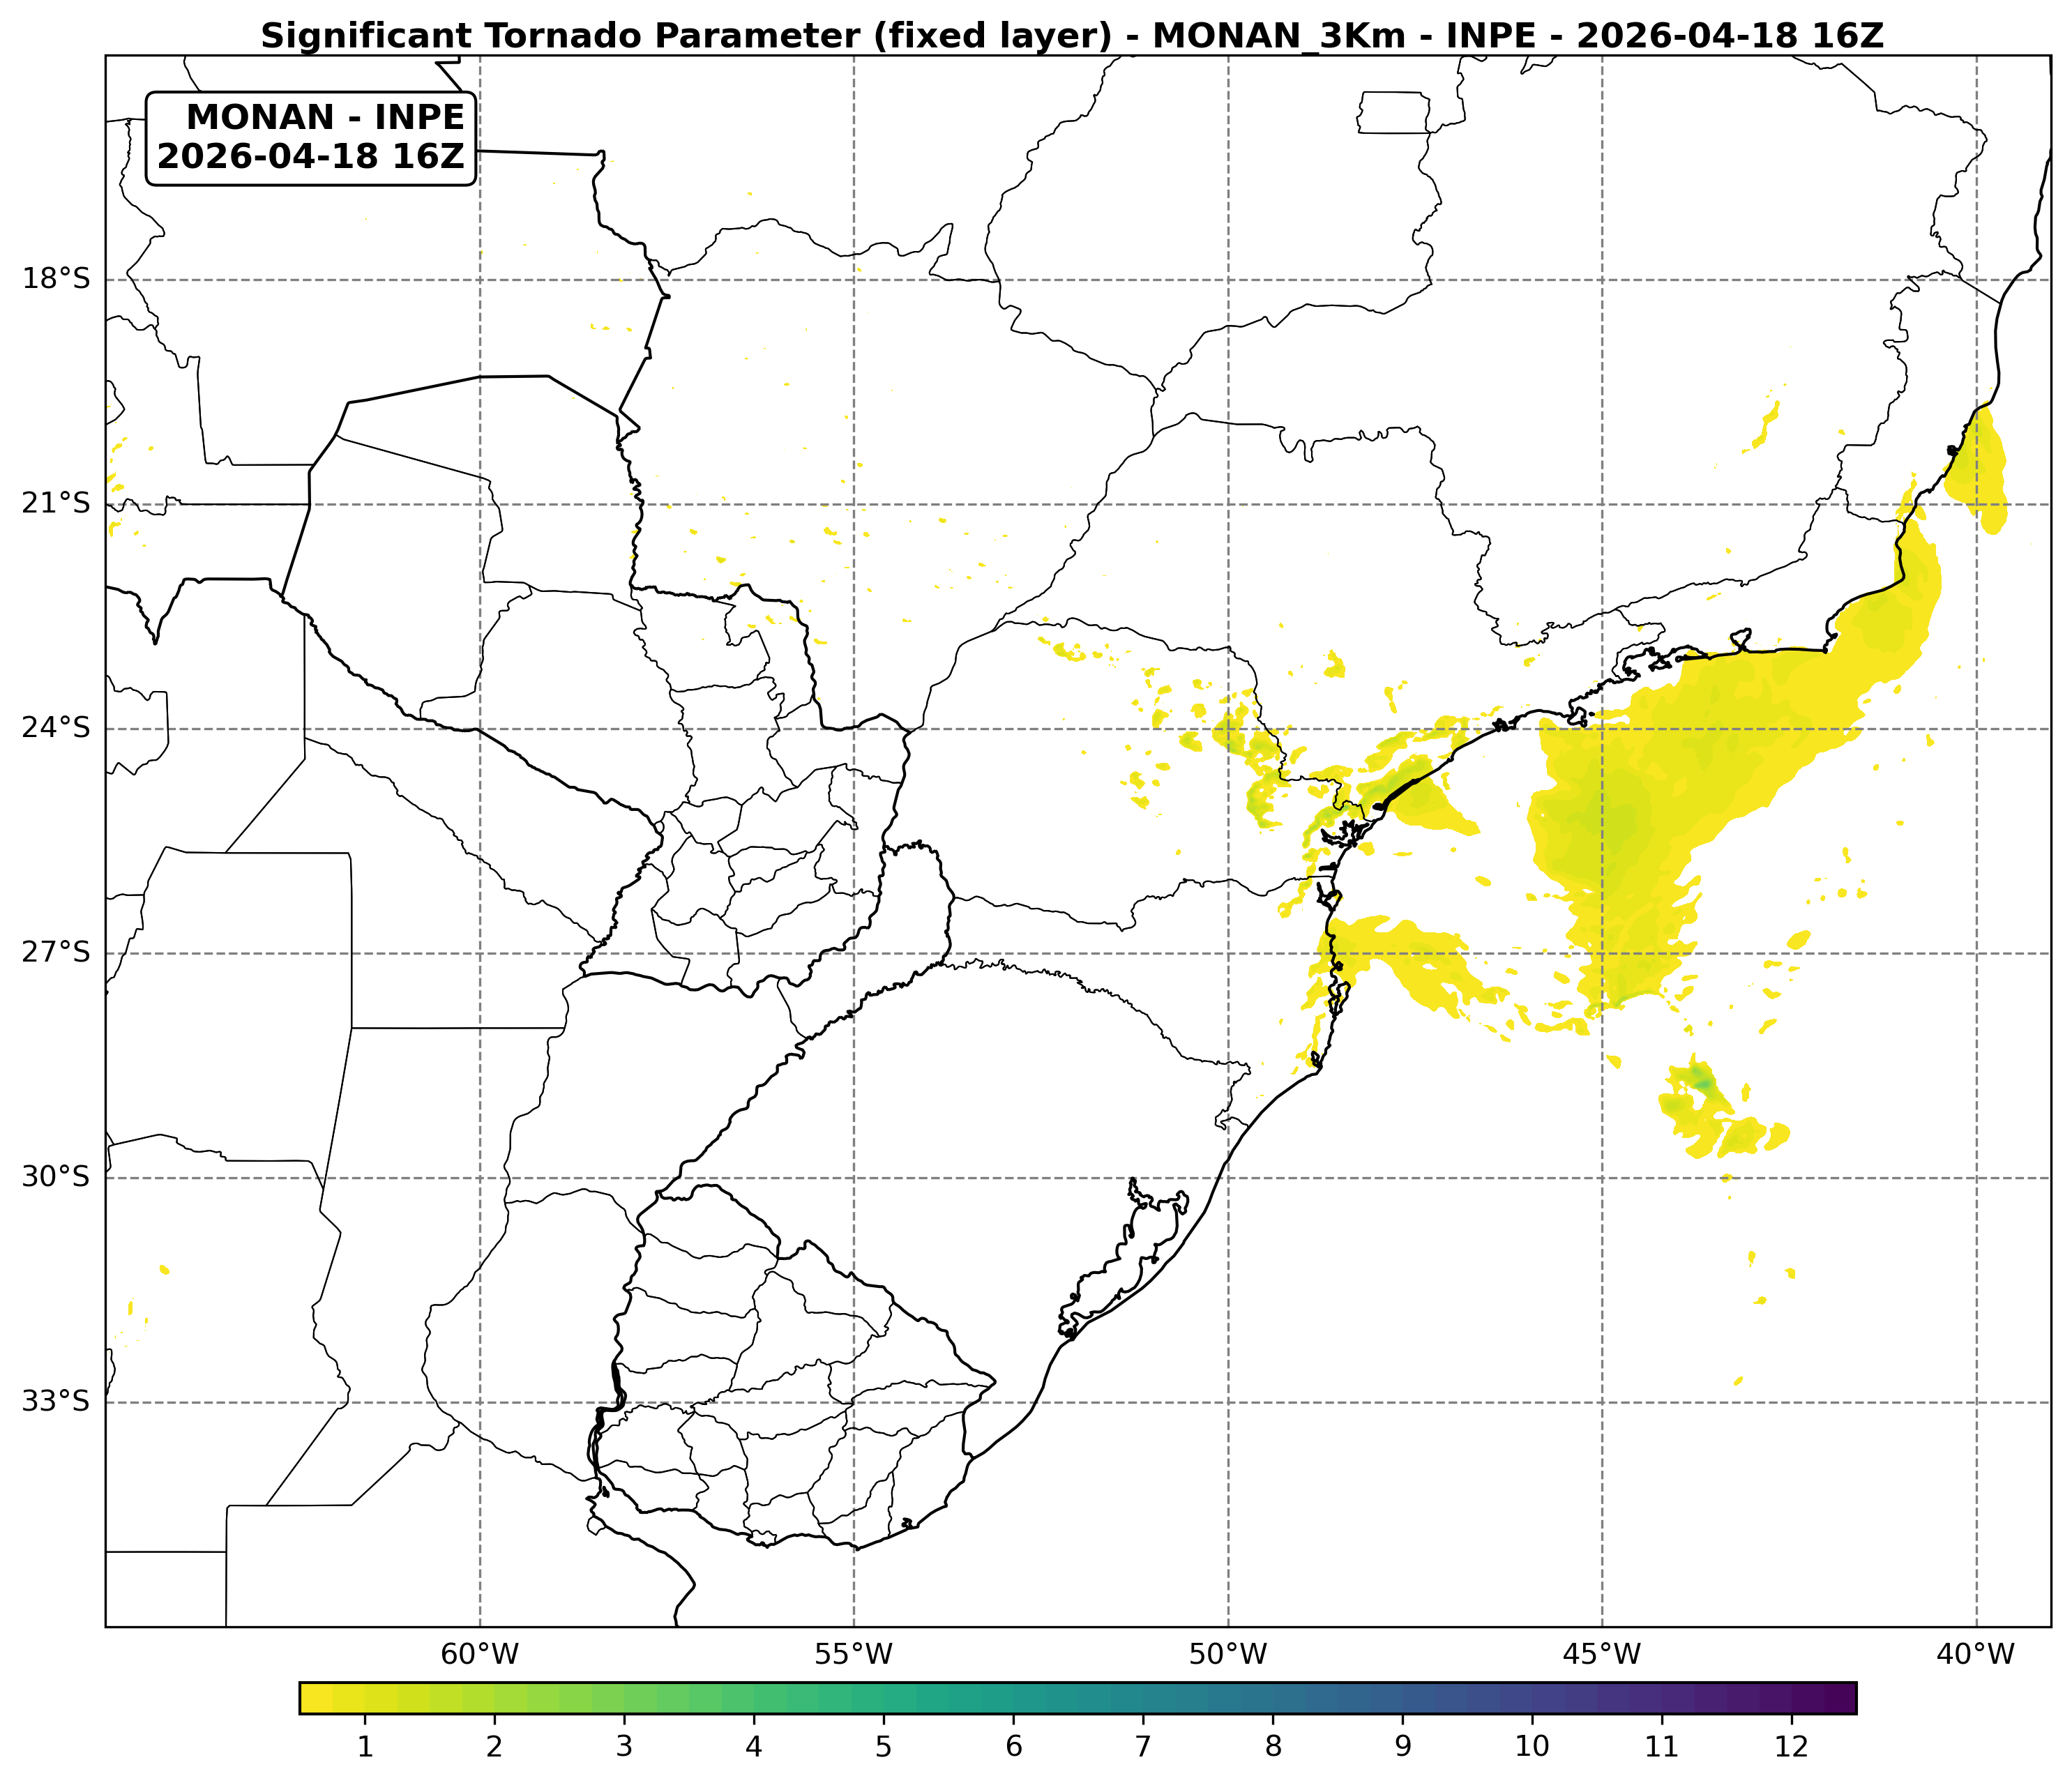Image resolution: width=2072 pixels, height=1783 pixels.
Task: Click the 33°S latitude label
Action: pyautogui.click(x=56, y=1402)
